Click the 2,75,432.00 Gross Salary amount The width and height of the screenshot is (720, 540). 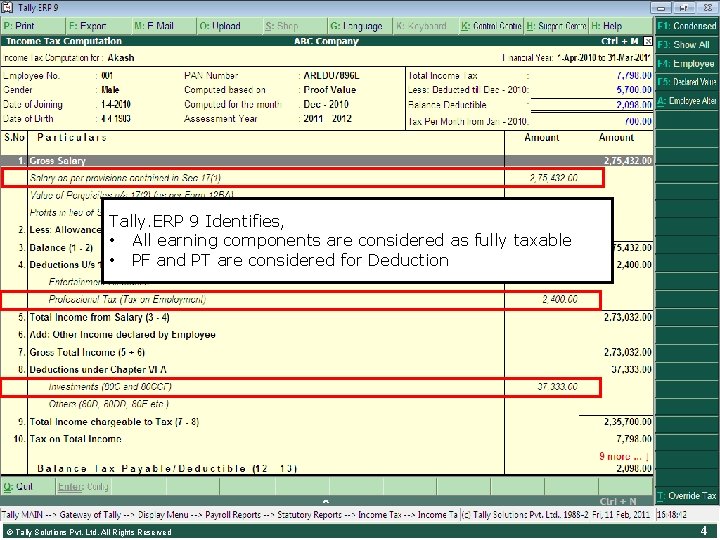point(628,161)
